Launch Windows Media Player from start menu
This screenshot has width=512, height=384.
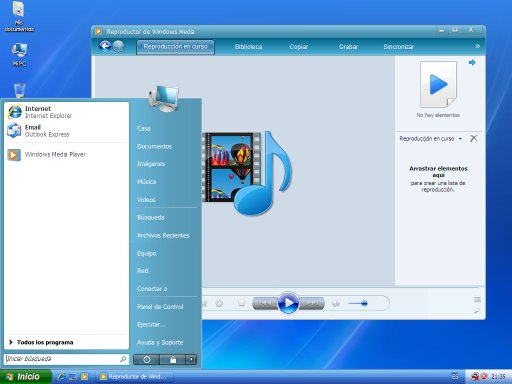(66, 155)
